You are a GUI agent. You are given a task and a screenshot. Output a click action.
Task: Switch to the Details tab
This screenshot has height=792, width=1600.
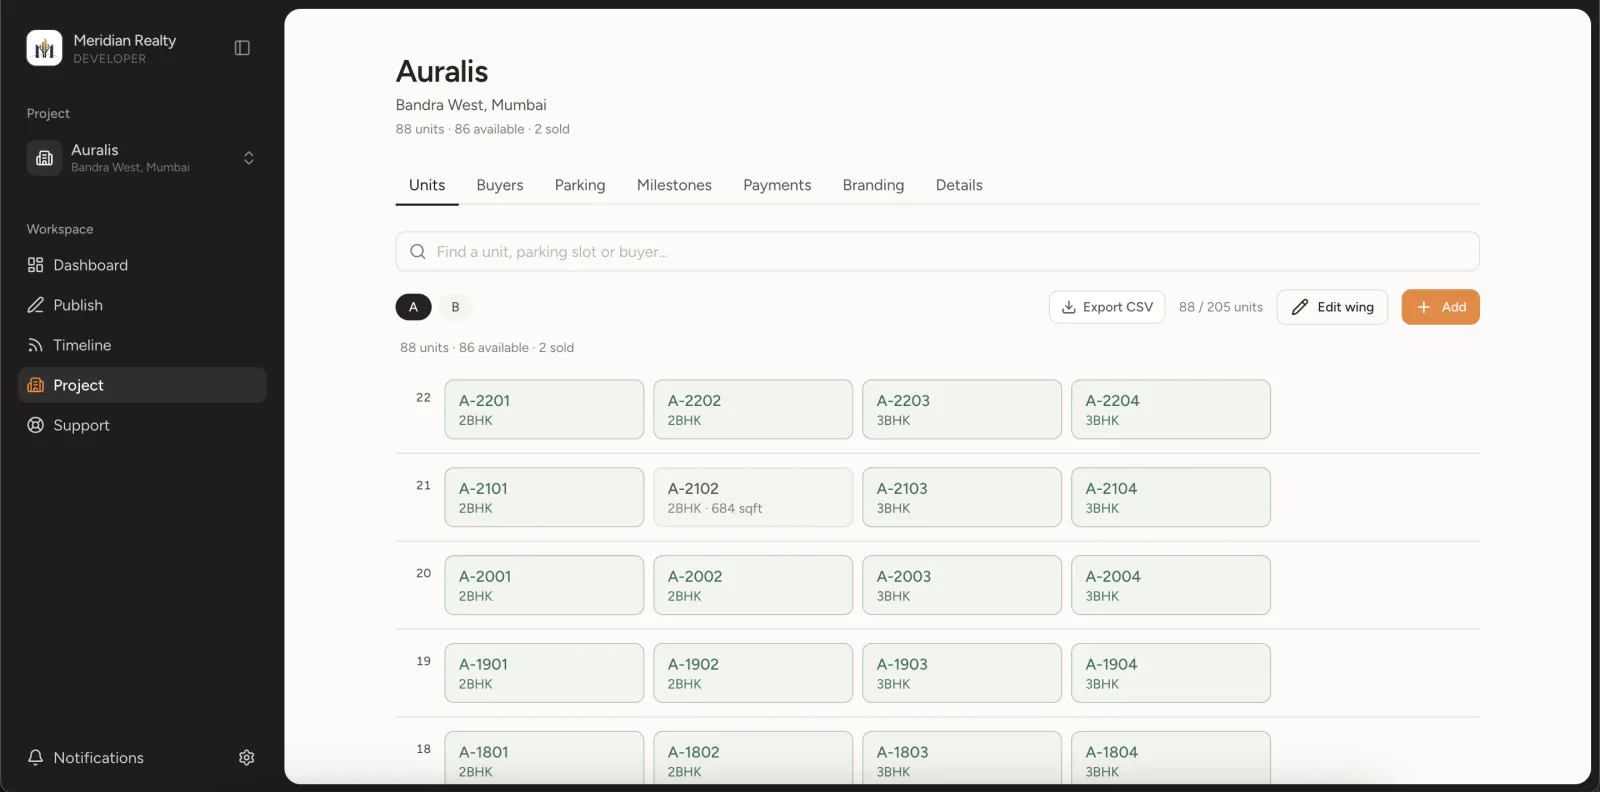click(x=959, y=185)
